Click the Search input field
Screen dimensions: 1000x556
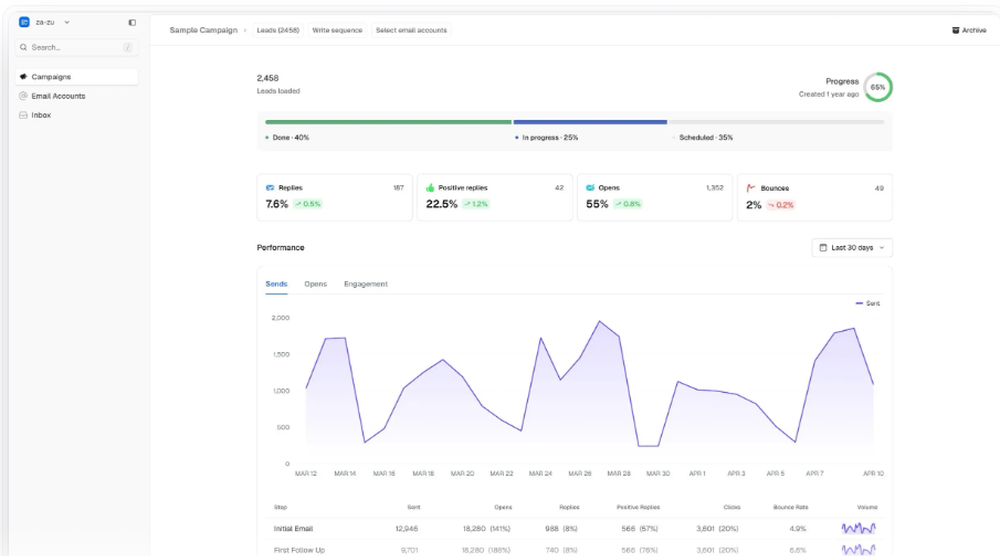point(77,47)
